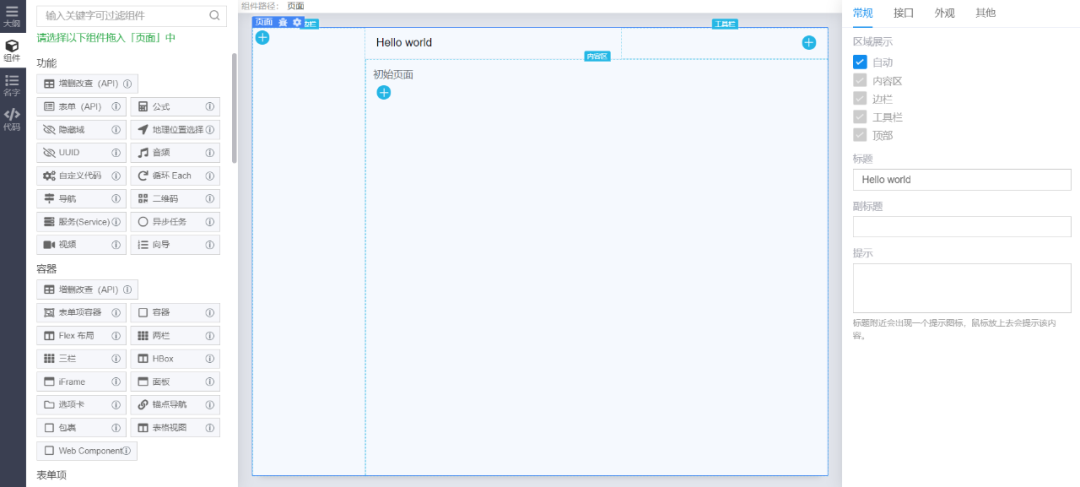1080x487 pixels.
Task: Show info for 表单 (API) component
Action: point(116,107)
